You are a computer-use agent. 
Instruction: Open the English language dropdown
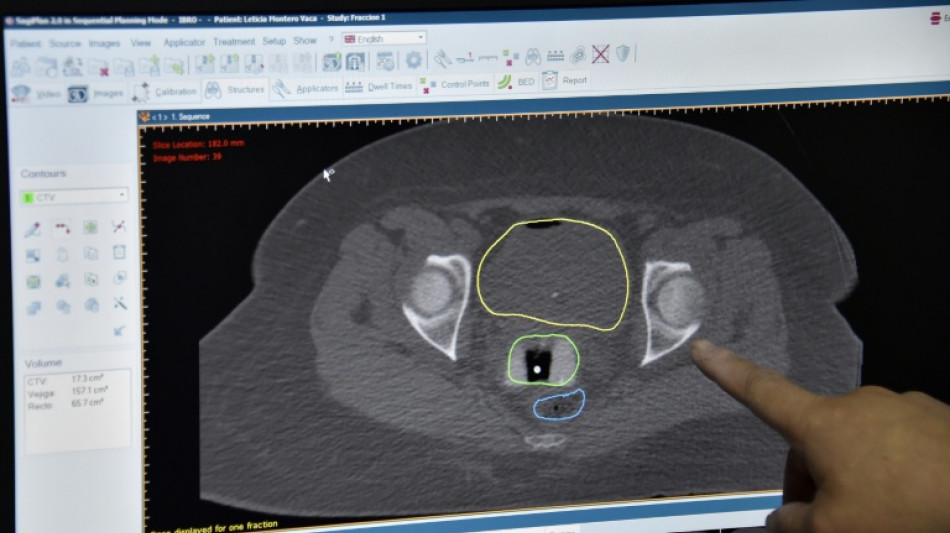[384, 38]
